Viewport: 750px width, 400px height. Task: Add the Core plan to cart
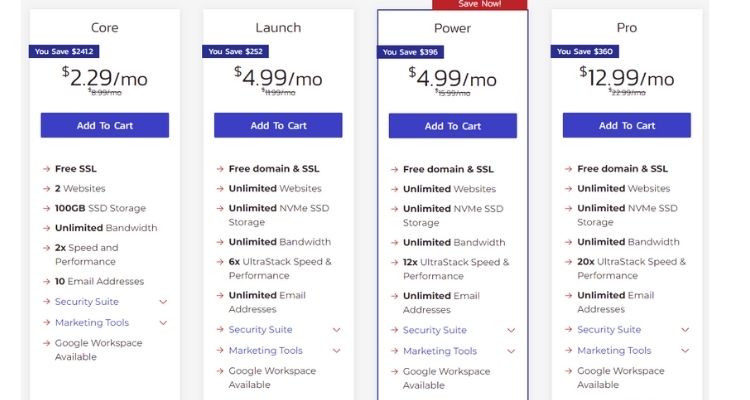click(x=105, y=125)
